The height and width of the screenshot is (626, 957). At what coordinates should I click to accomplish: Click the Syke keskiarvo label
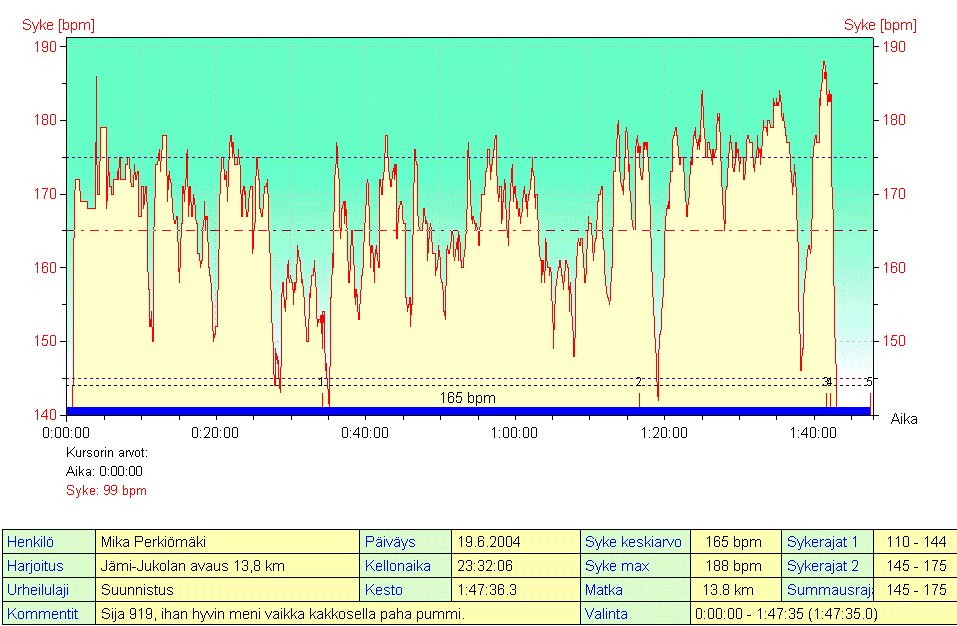click(634, 542)
